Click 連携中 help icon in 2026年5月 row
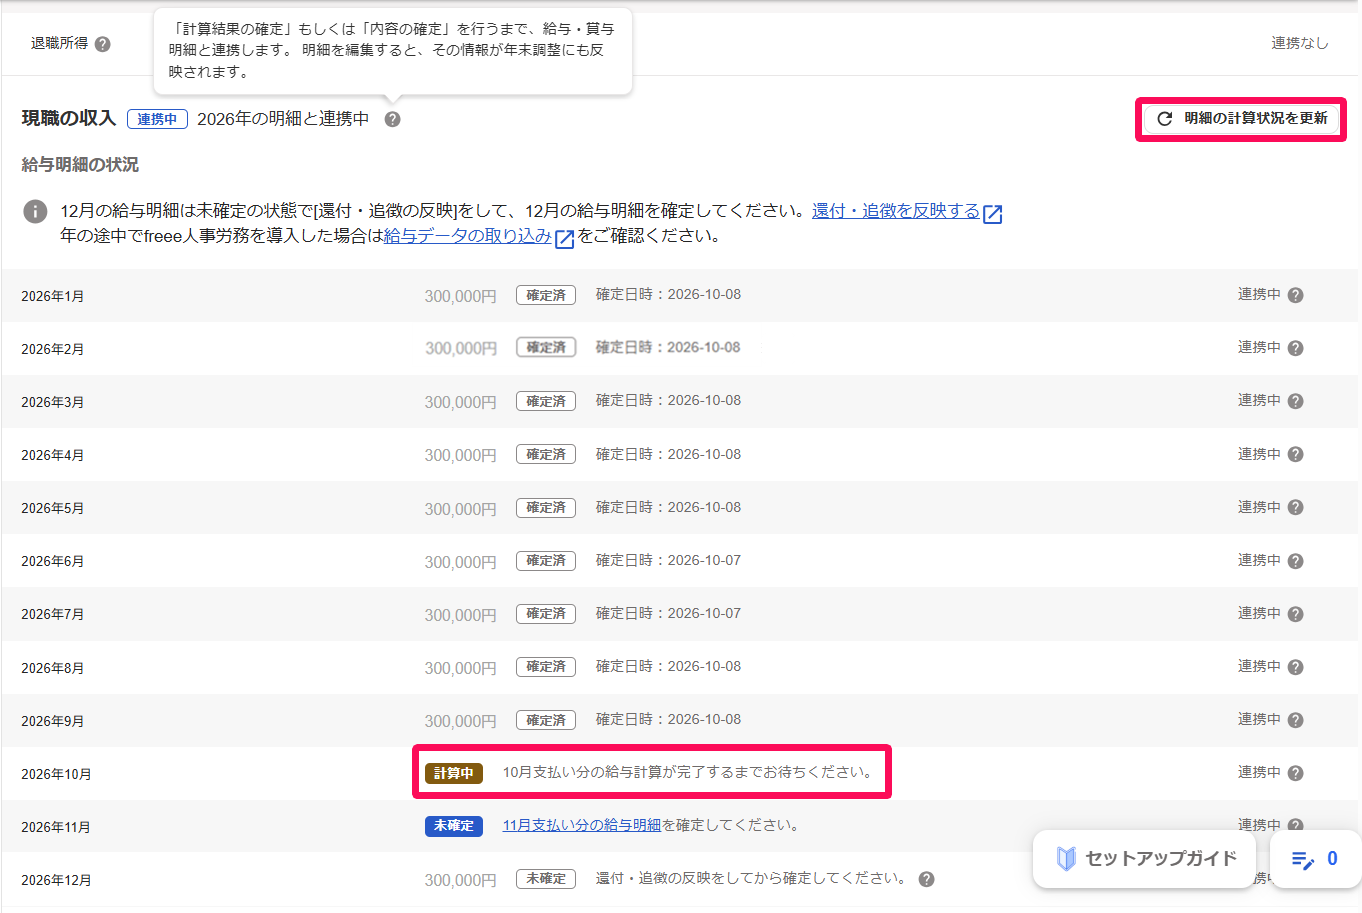This screenshot has height=913, width=1362. point(1295,507)
